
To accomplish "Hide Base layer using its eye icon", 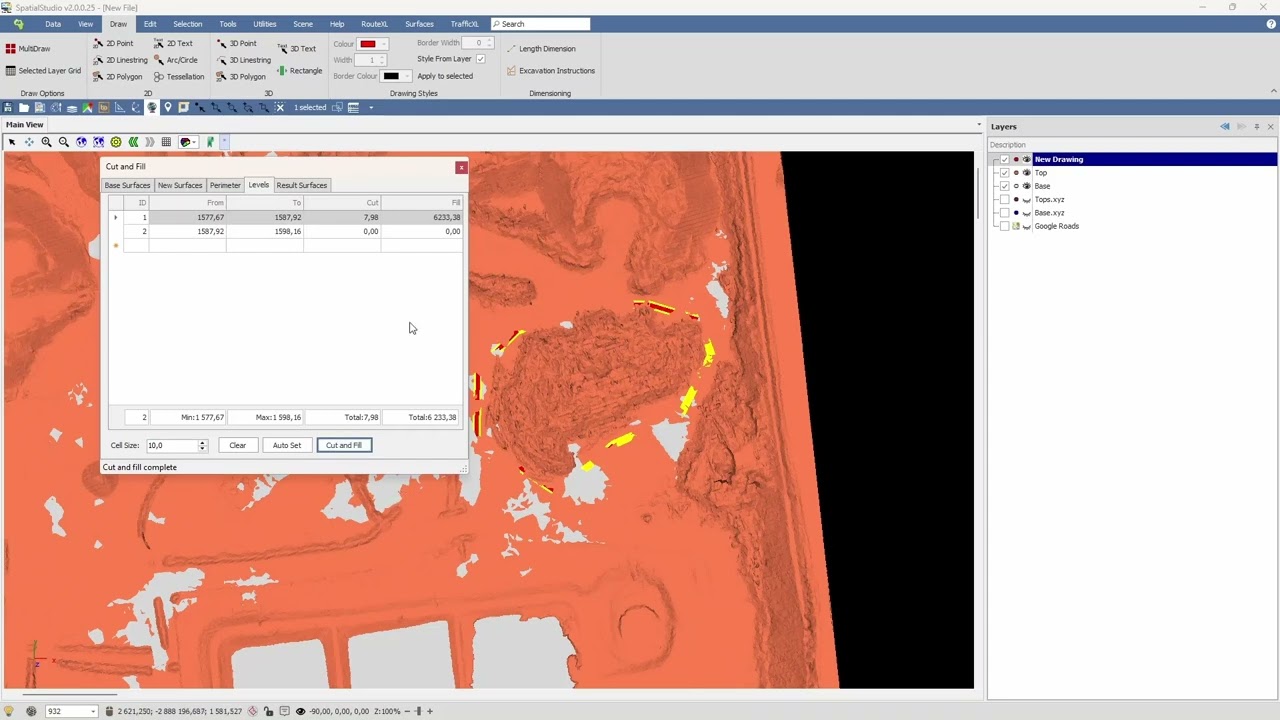I will click(x=1026, y=186).
